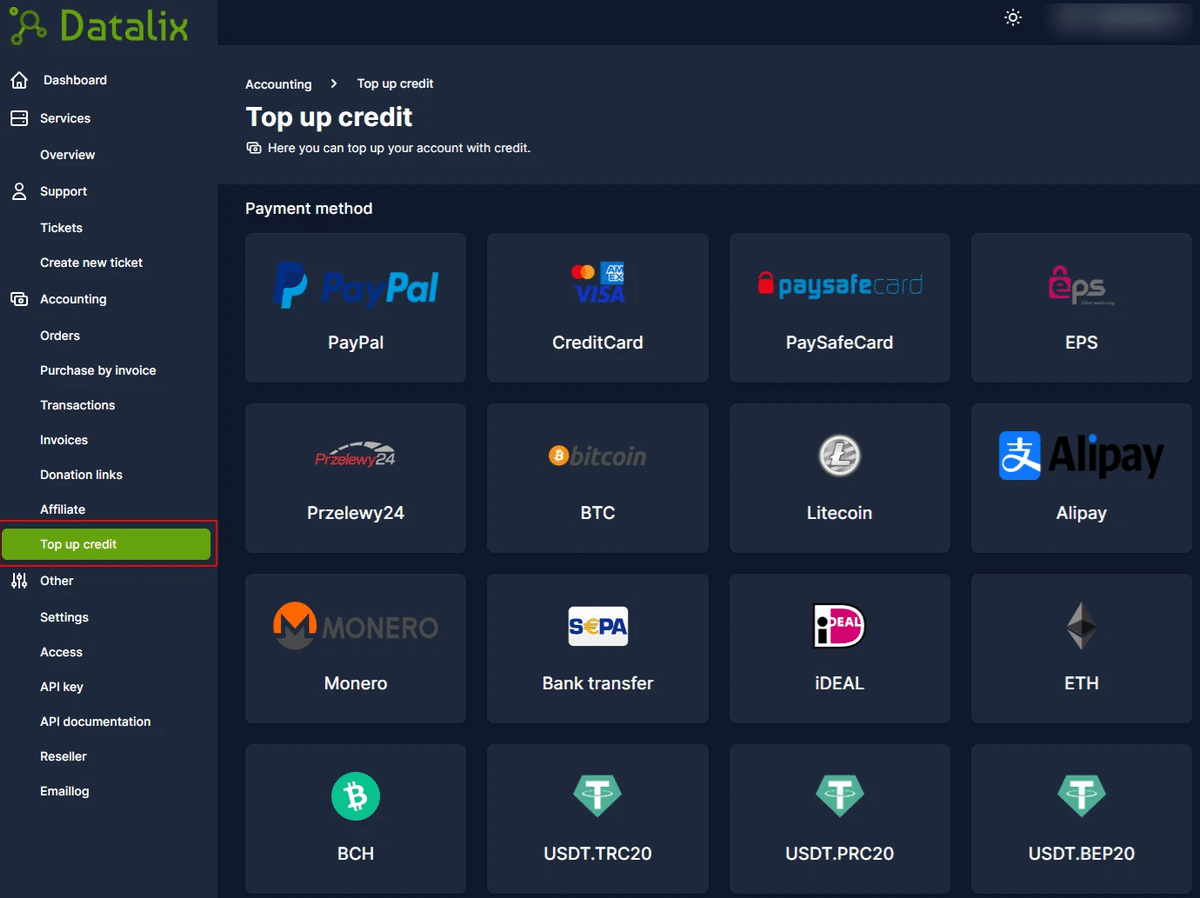This screenshot has width=1200, height=898.
Task: Click the Support person icon in sidebar
Action: coord(19,191)
